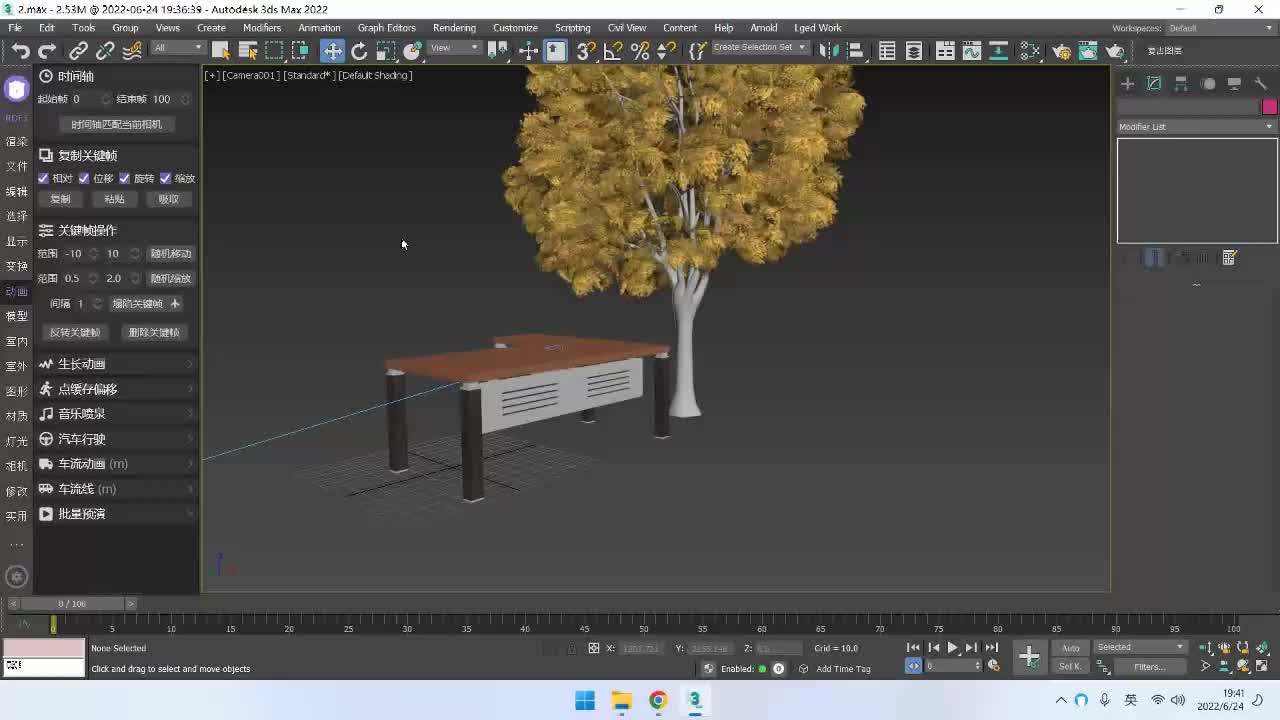Click the 时间轴匹配当前相机 button
Viewport: 1280px width, 720px height.
pyautogui.click(x=116, y=124)
